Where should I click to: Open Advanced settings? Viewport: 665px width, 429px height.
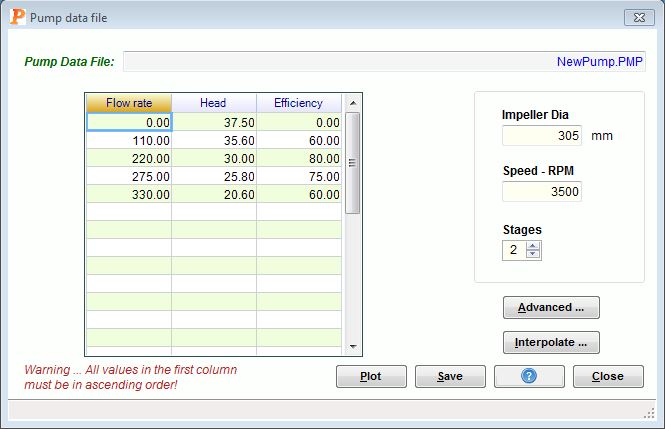[x=551, y=307]
